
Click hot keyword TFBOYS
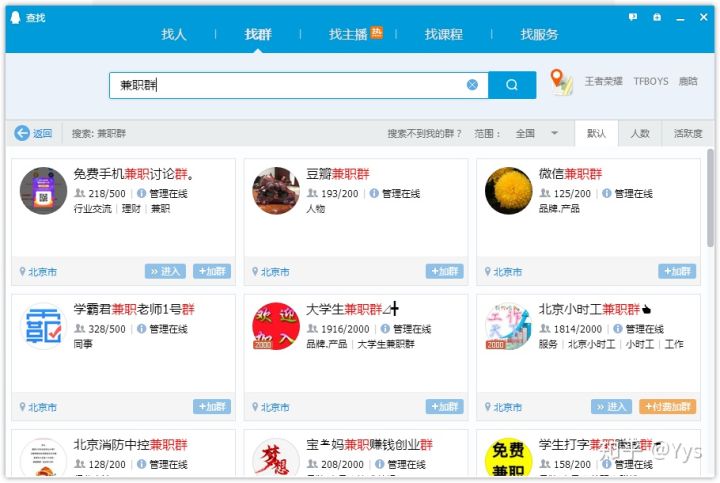(651, 81)
